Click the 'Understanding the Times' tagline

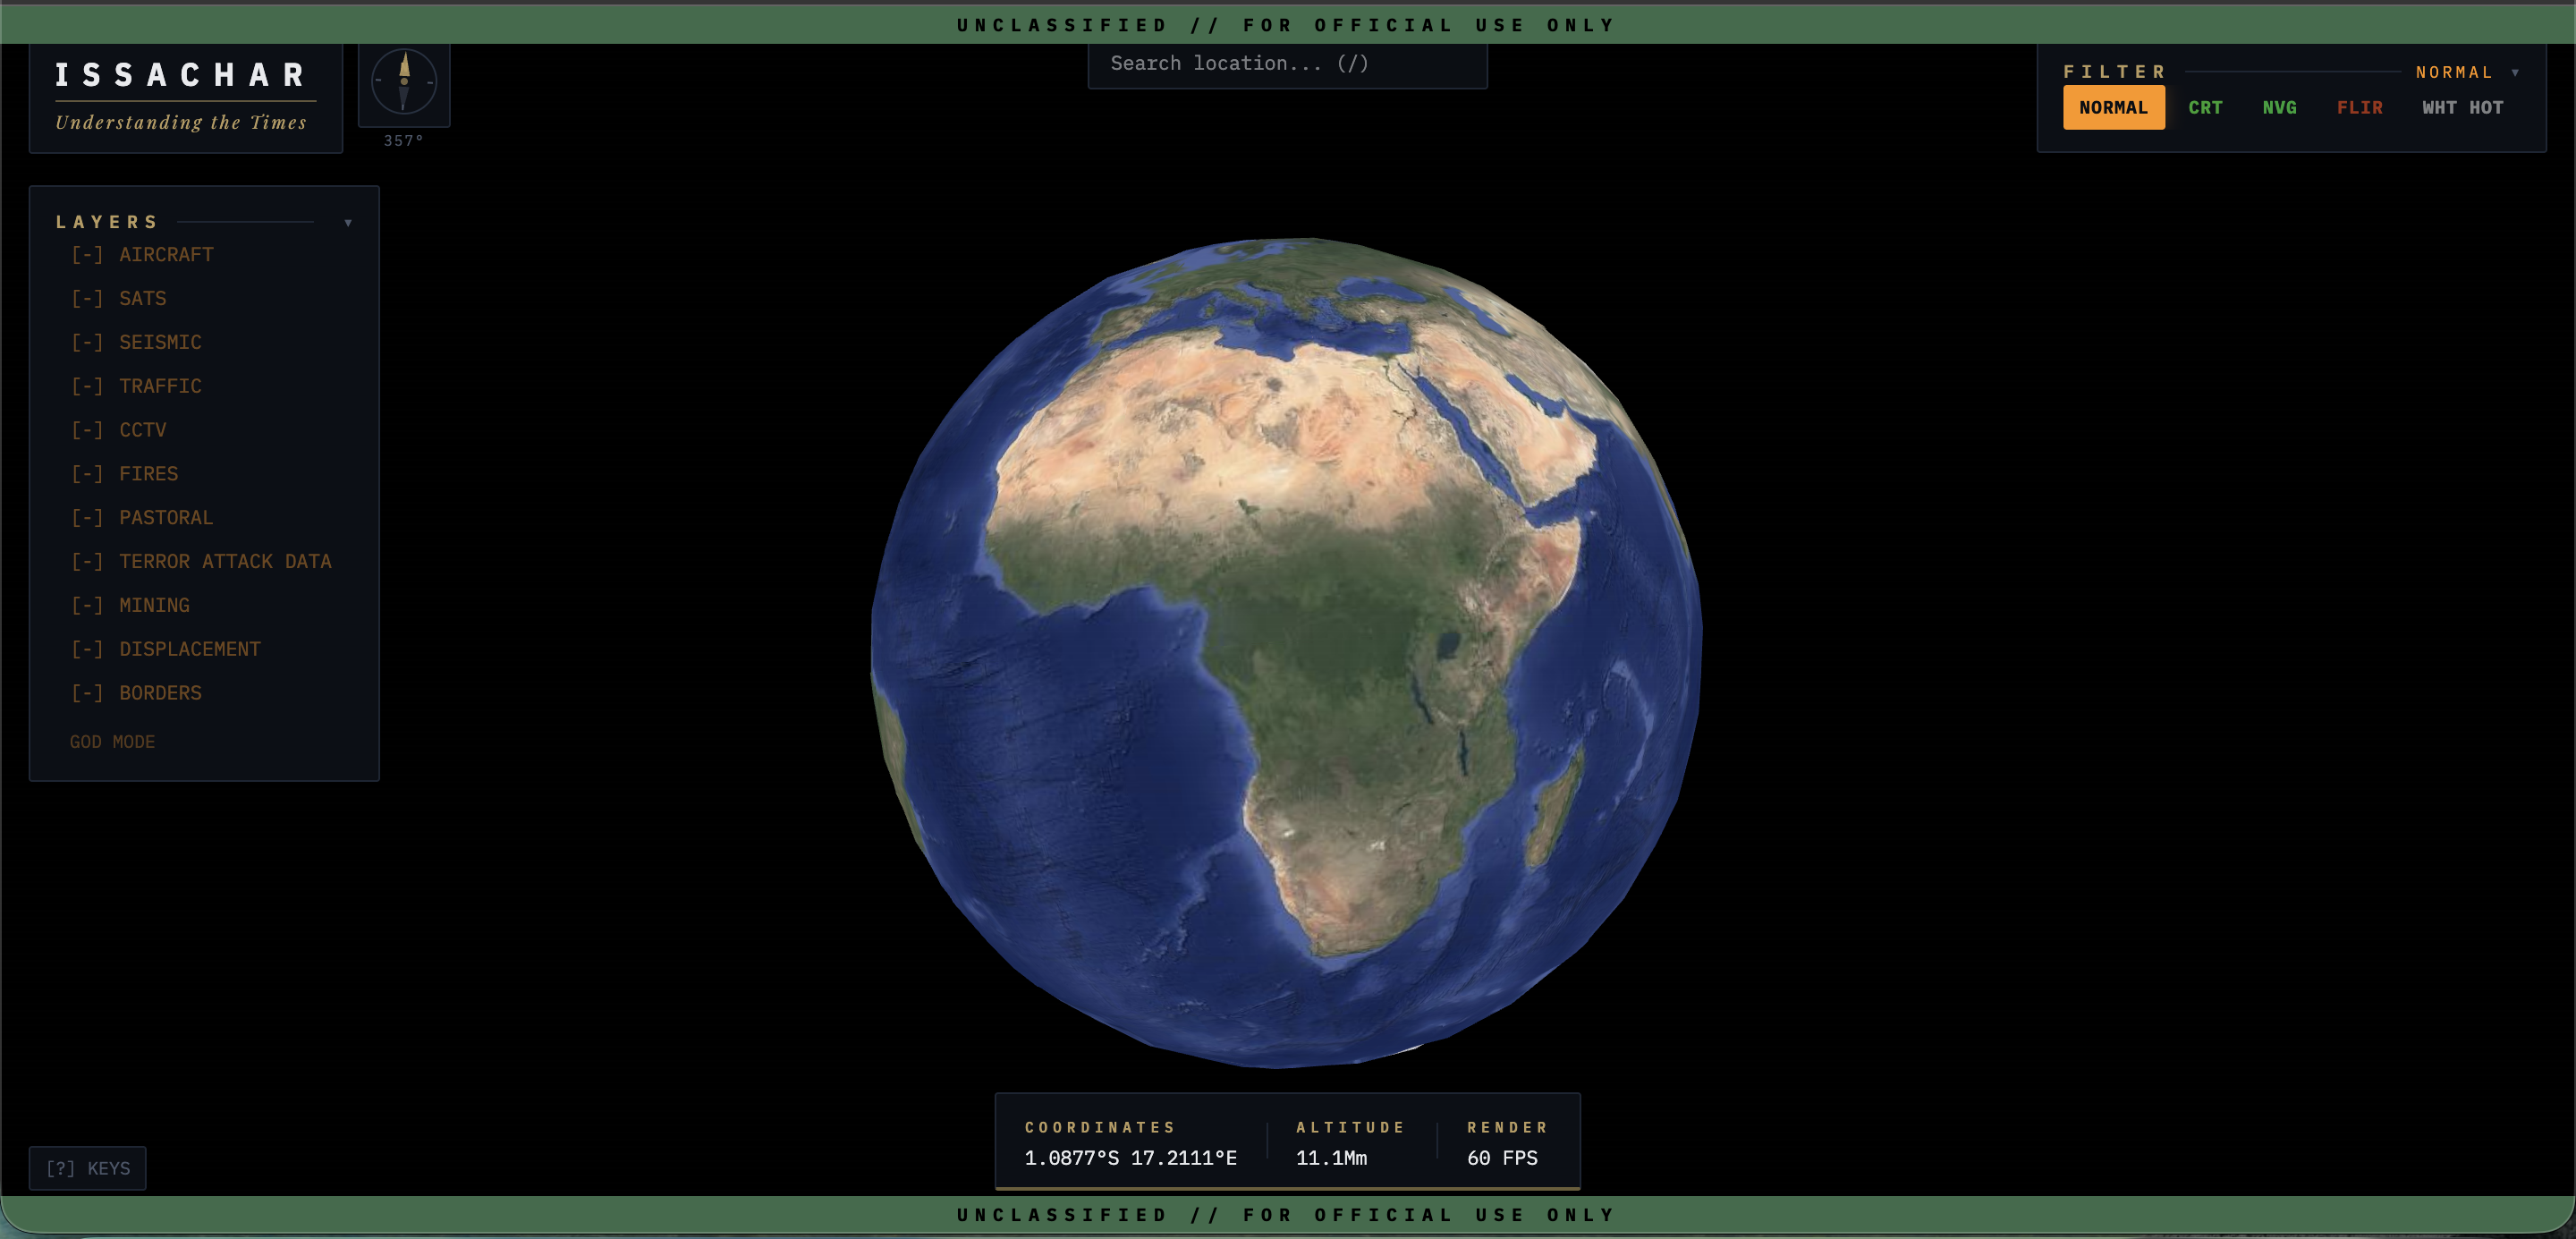(181, 123)
